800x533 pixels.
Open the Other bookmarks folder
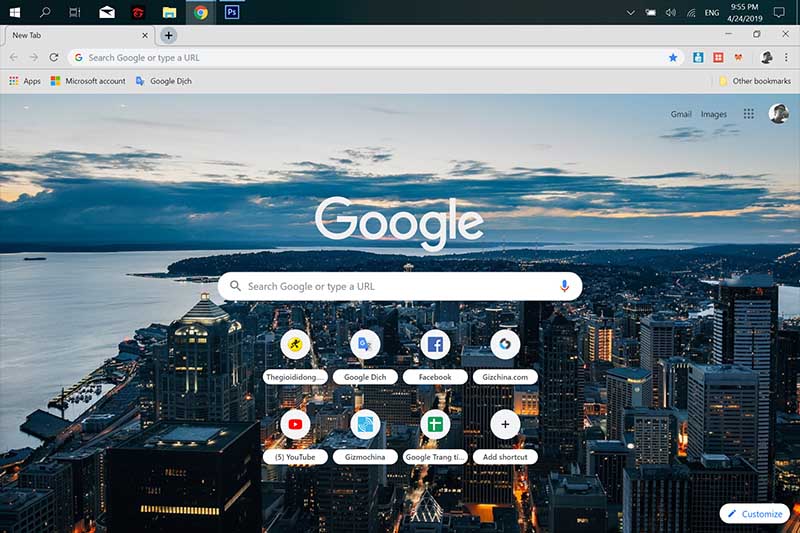(755, 81)
